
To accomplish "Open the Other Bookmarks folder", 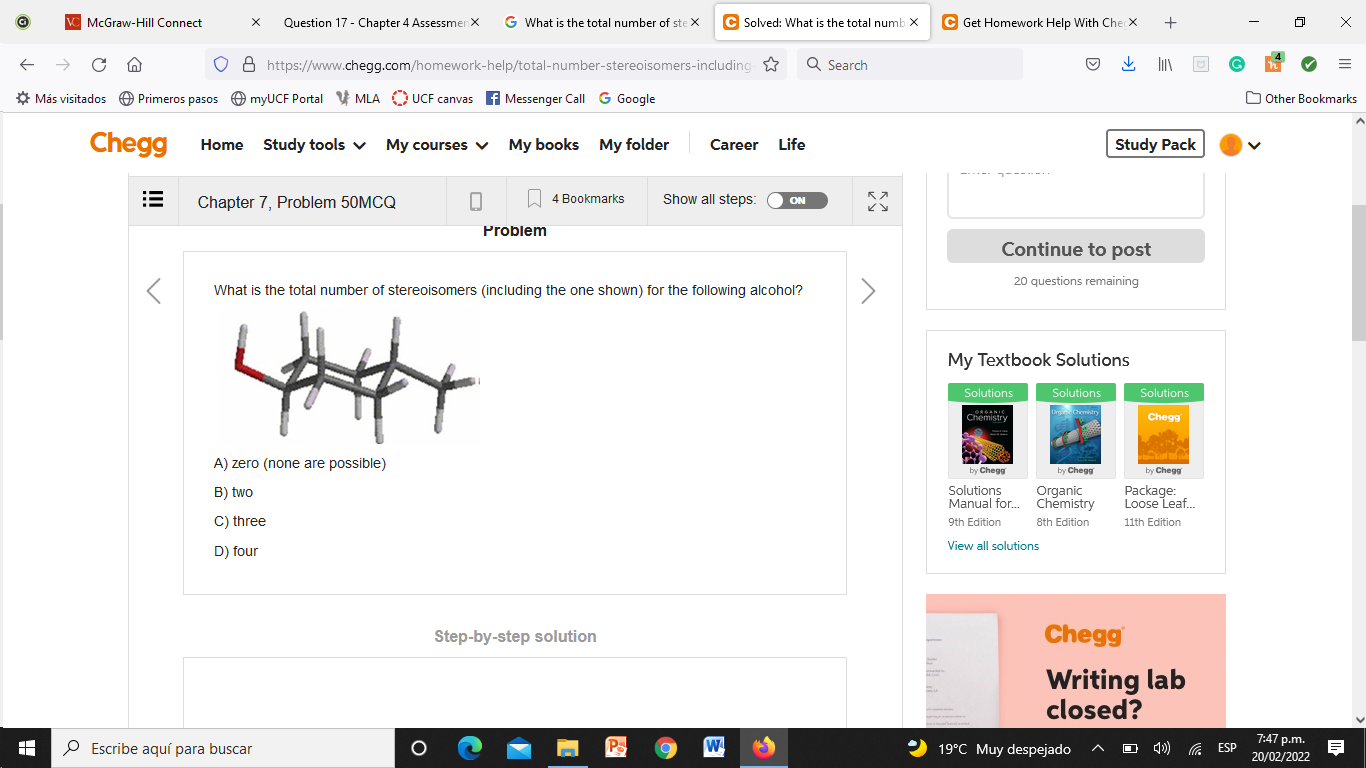I will click(x=1301, y=98).
